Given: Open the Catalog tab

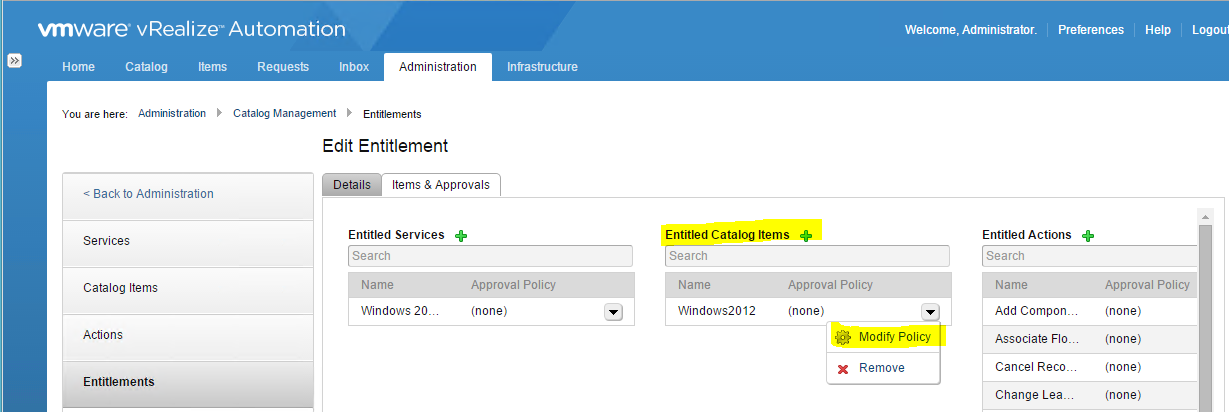Looking at the screenshot, I should pos(146,67).
